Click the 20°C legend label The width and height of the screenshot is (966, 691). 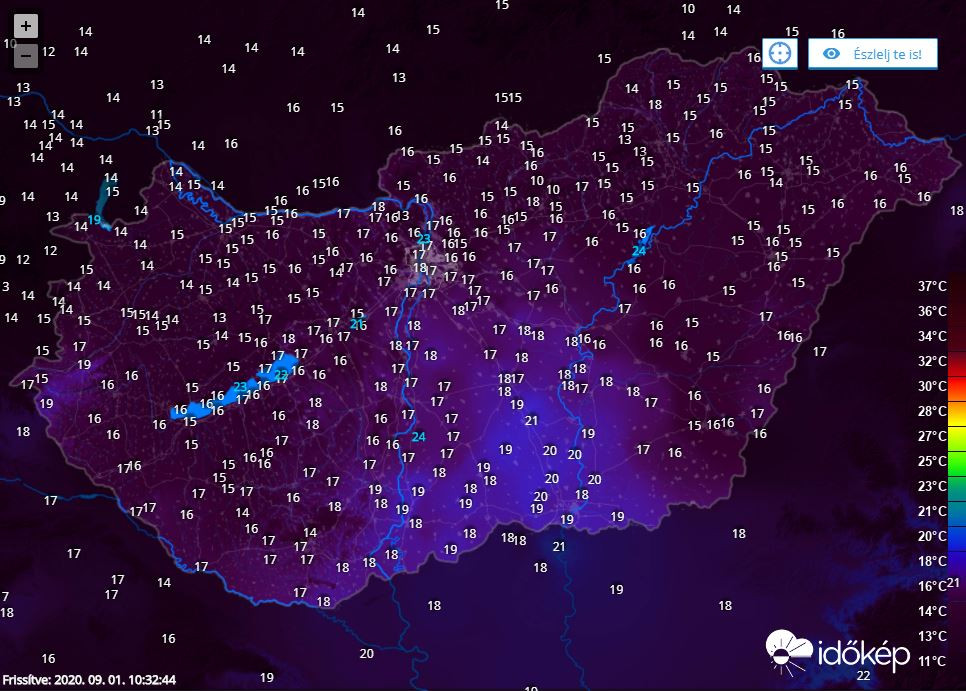(932, 536)
